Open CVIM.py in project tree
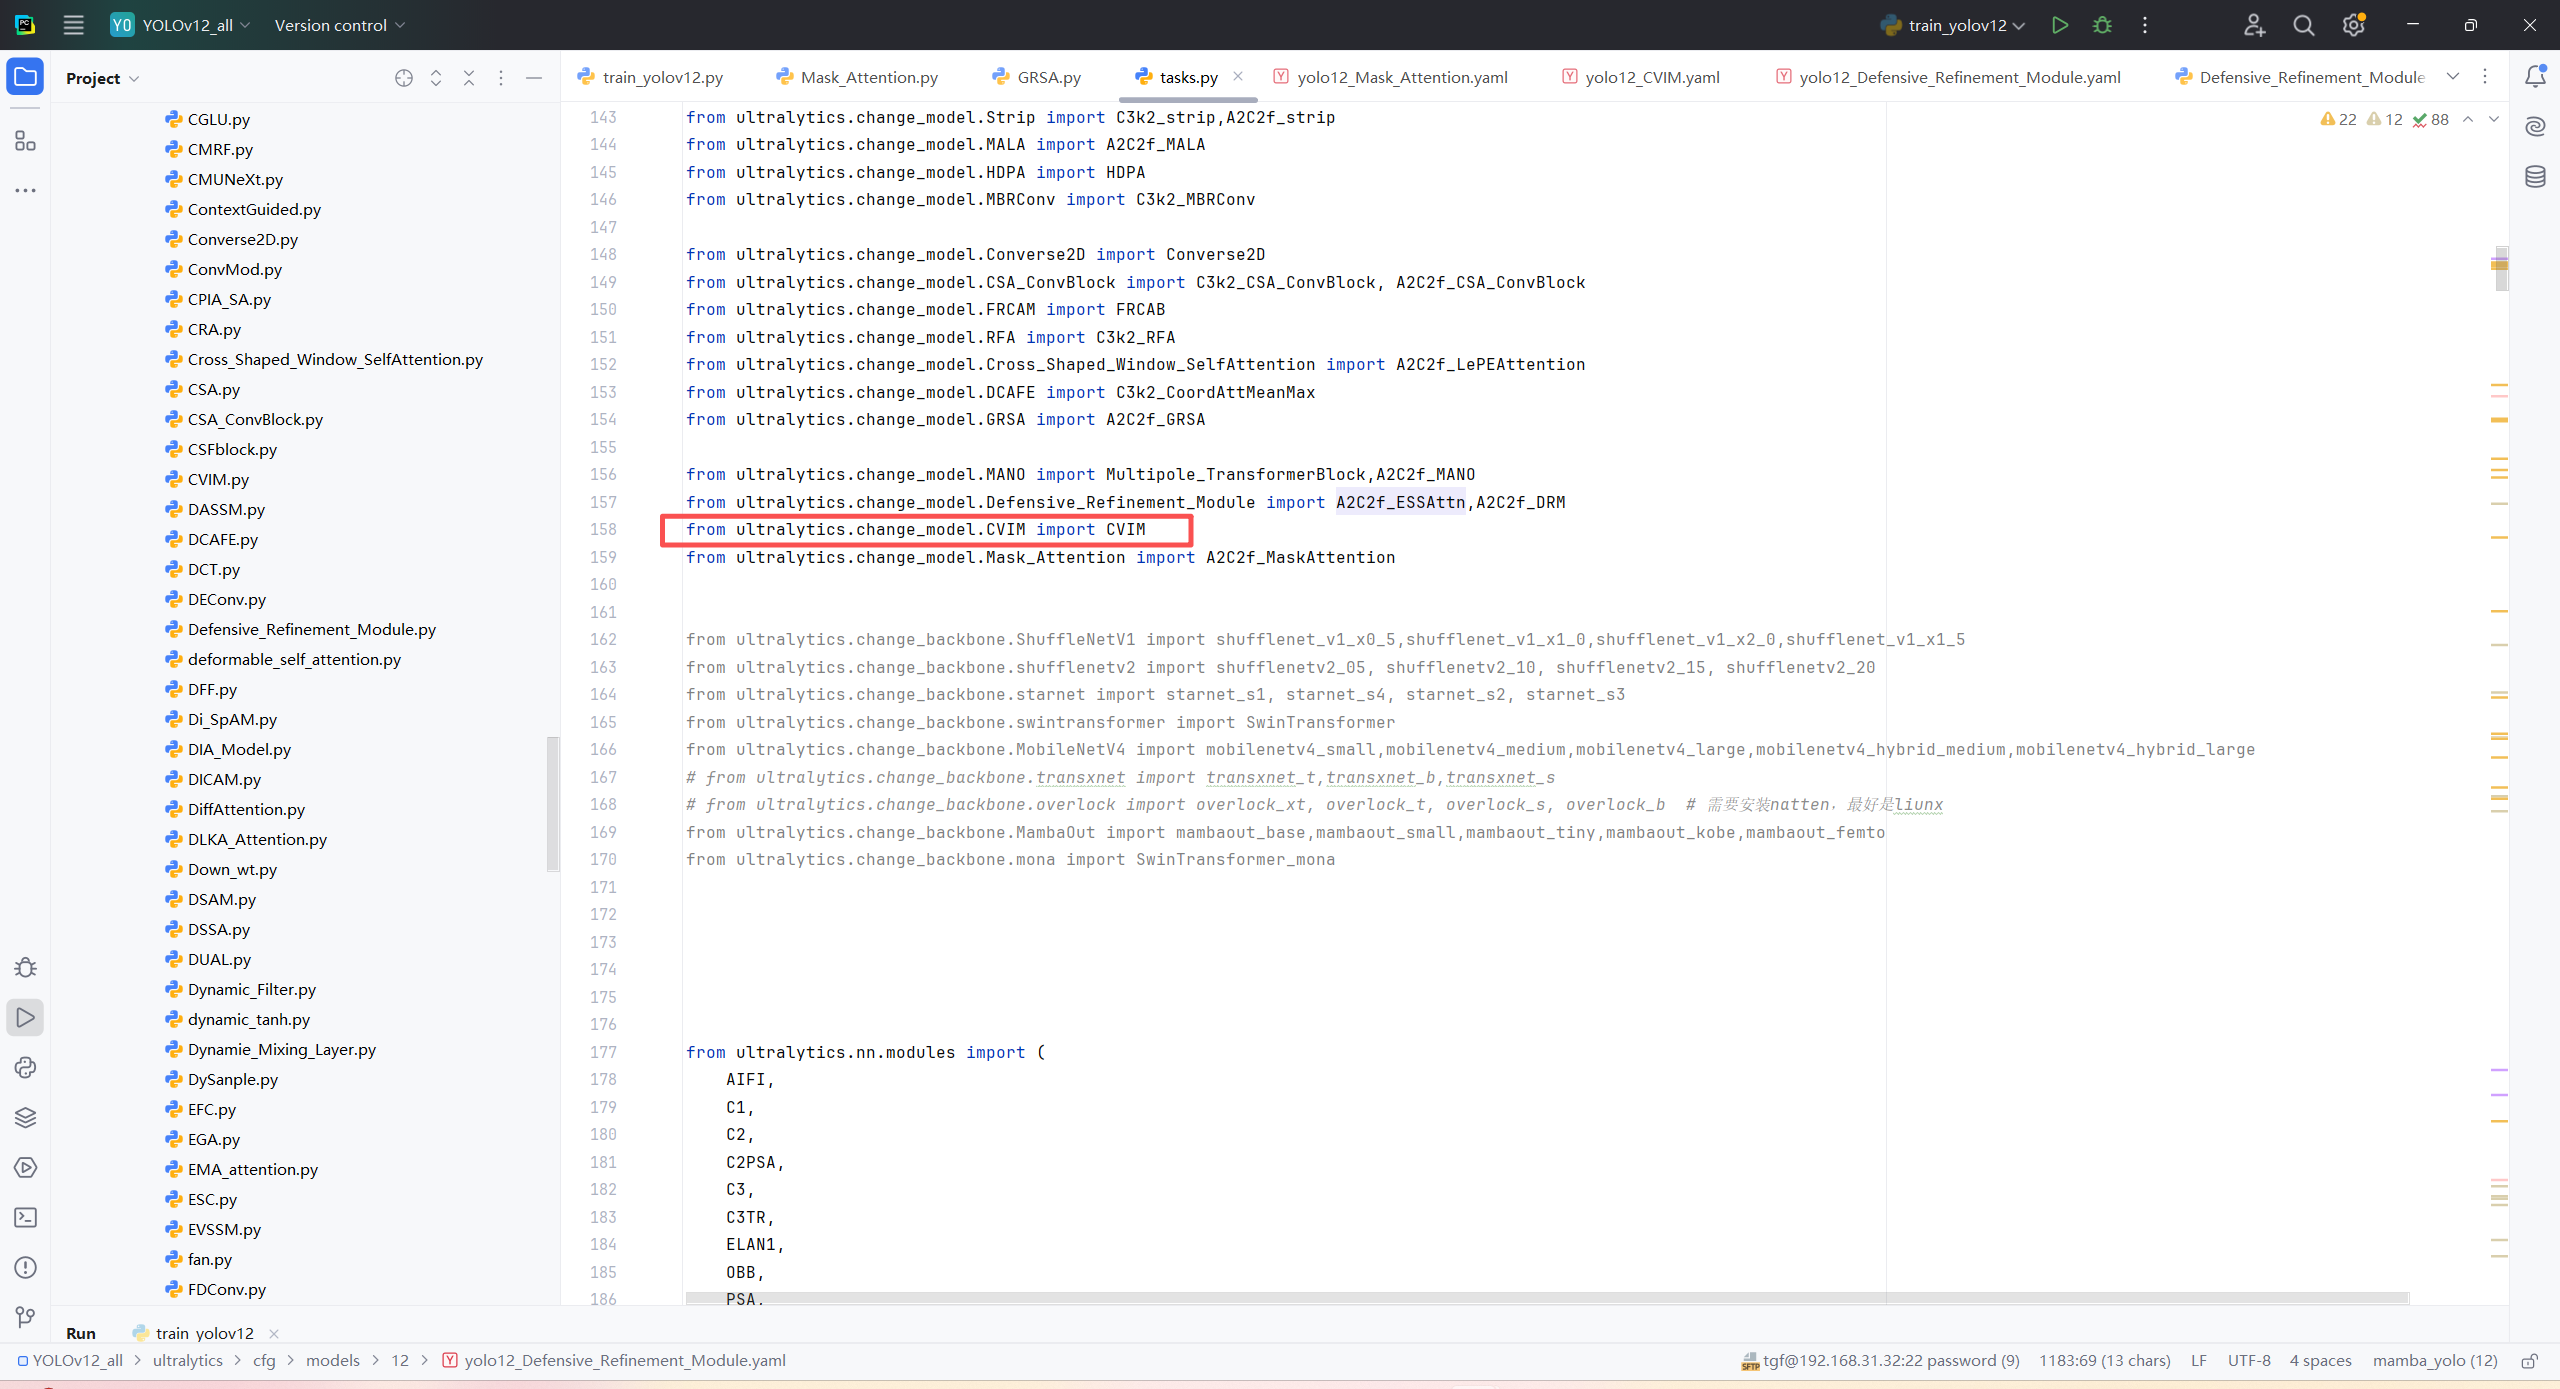 click(218, 479)
